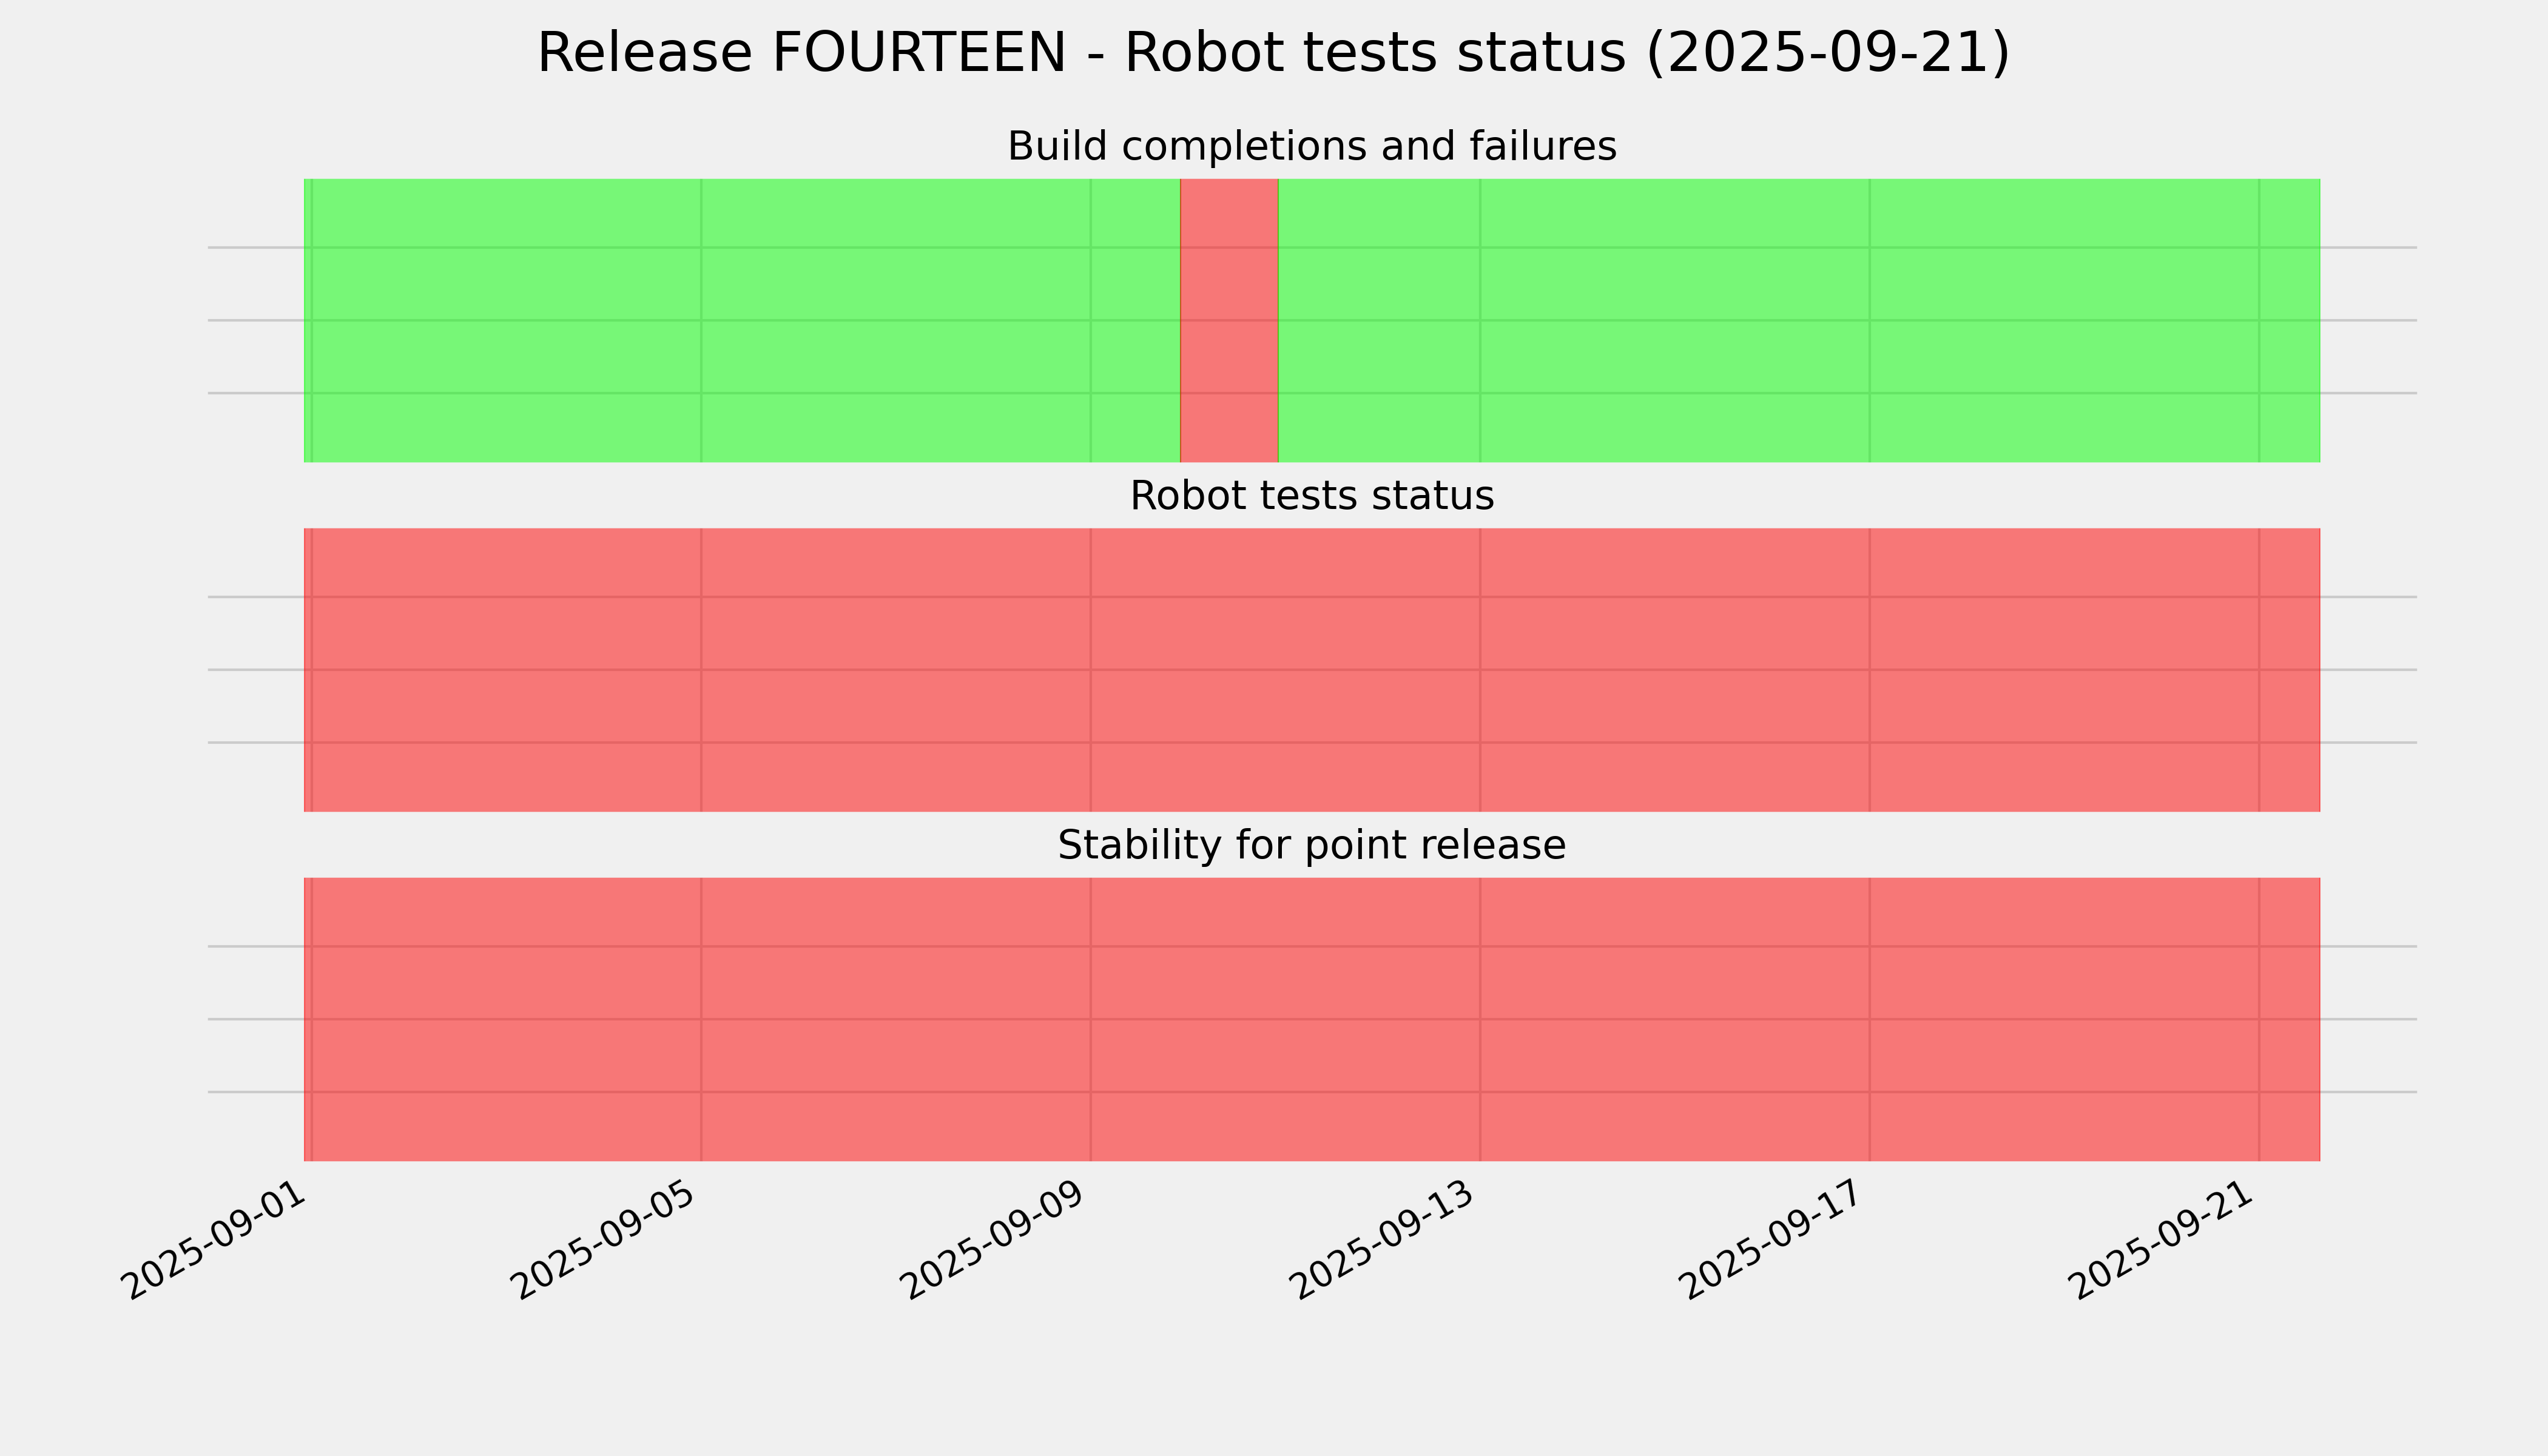Click the main chart title text

(1273, 53)
